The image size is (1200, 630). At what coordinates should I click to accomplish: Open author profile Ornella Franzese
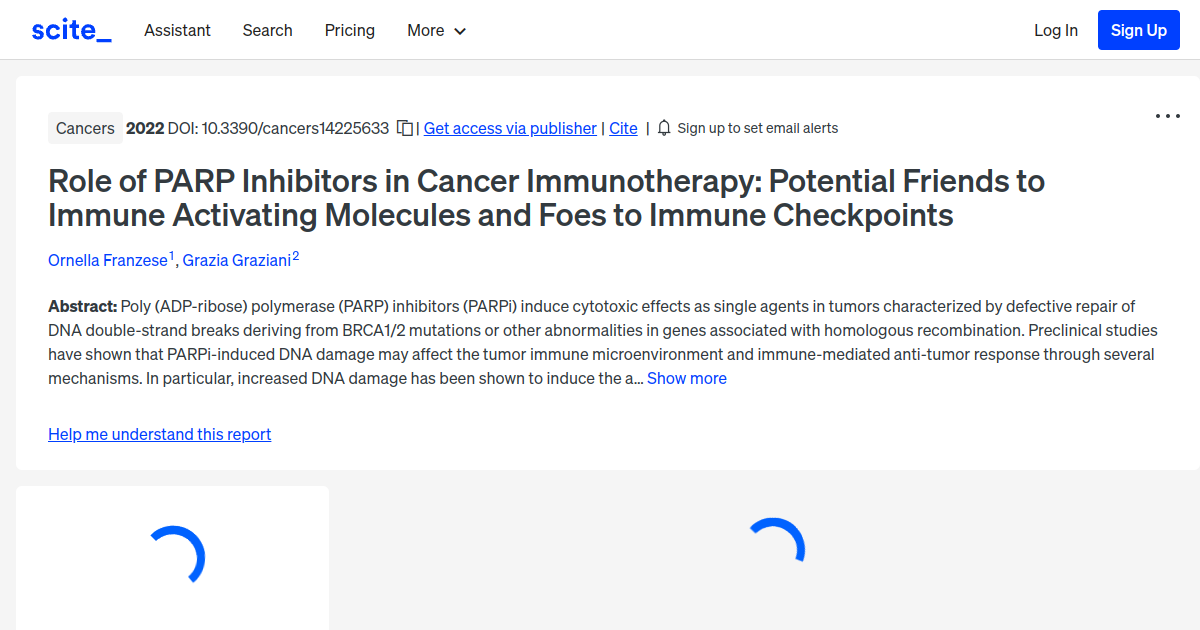click(108, 260)
